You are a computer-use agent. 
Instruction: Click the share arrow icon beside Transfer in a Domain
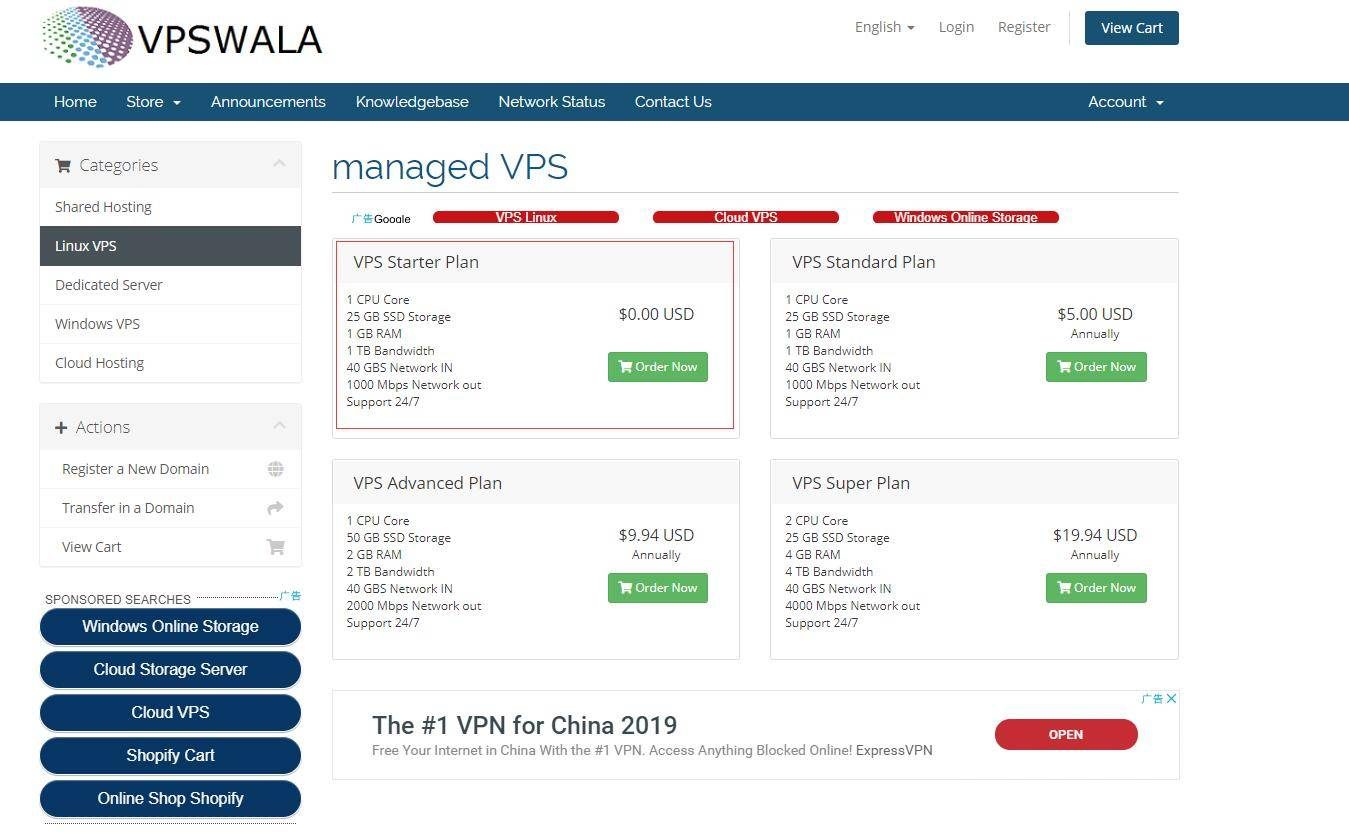coord(275,508)
